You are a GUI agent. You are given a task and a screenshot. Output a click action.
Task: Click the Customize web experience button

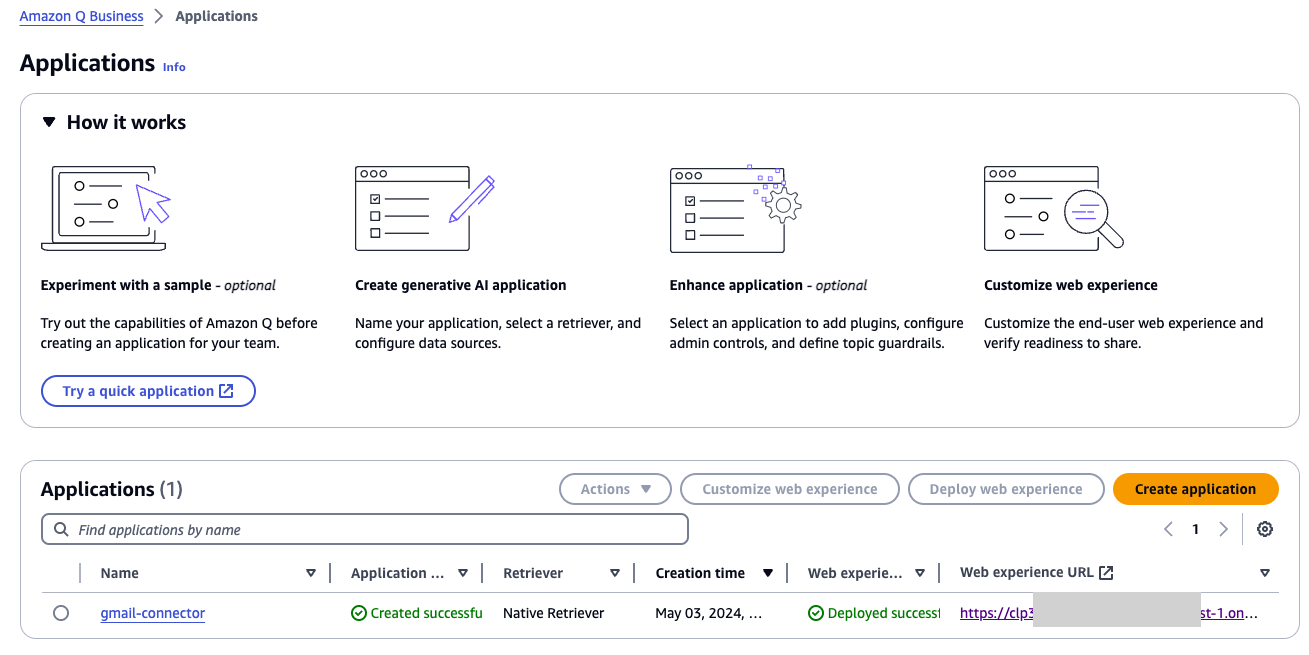coord(789,489)
